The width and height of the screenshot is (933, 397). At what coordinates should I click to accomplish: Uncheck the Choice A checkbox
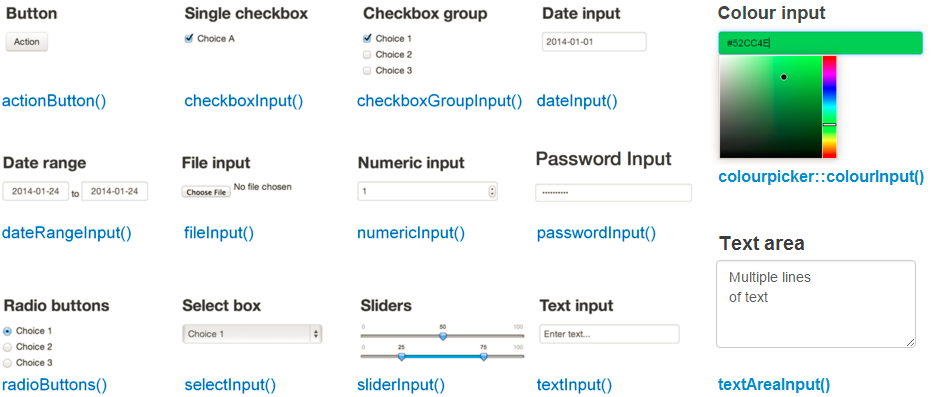189,39
